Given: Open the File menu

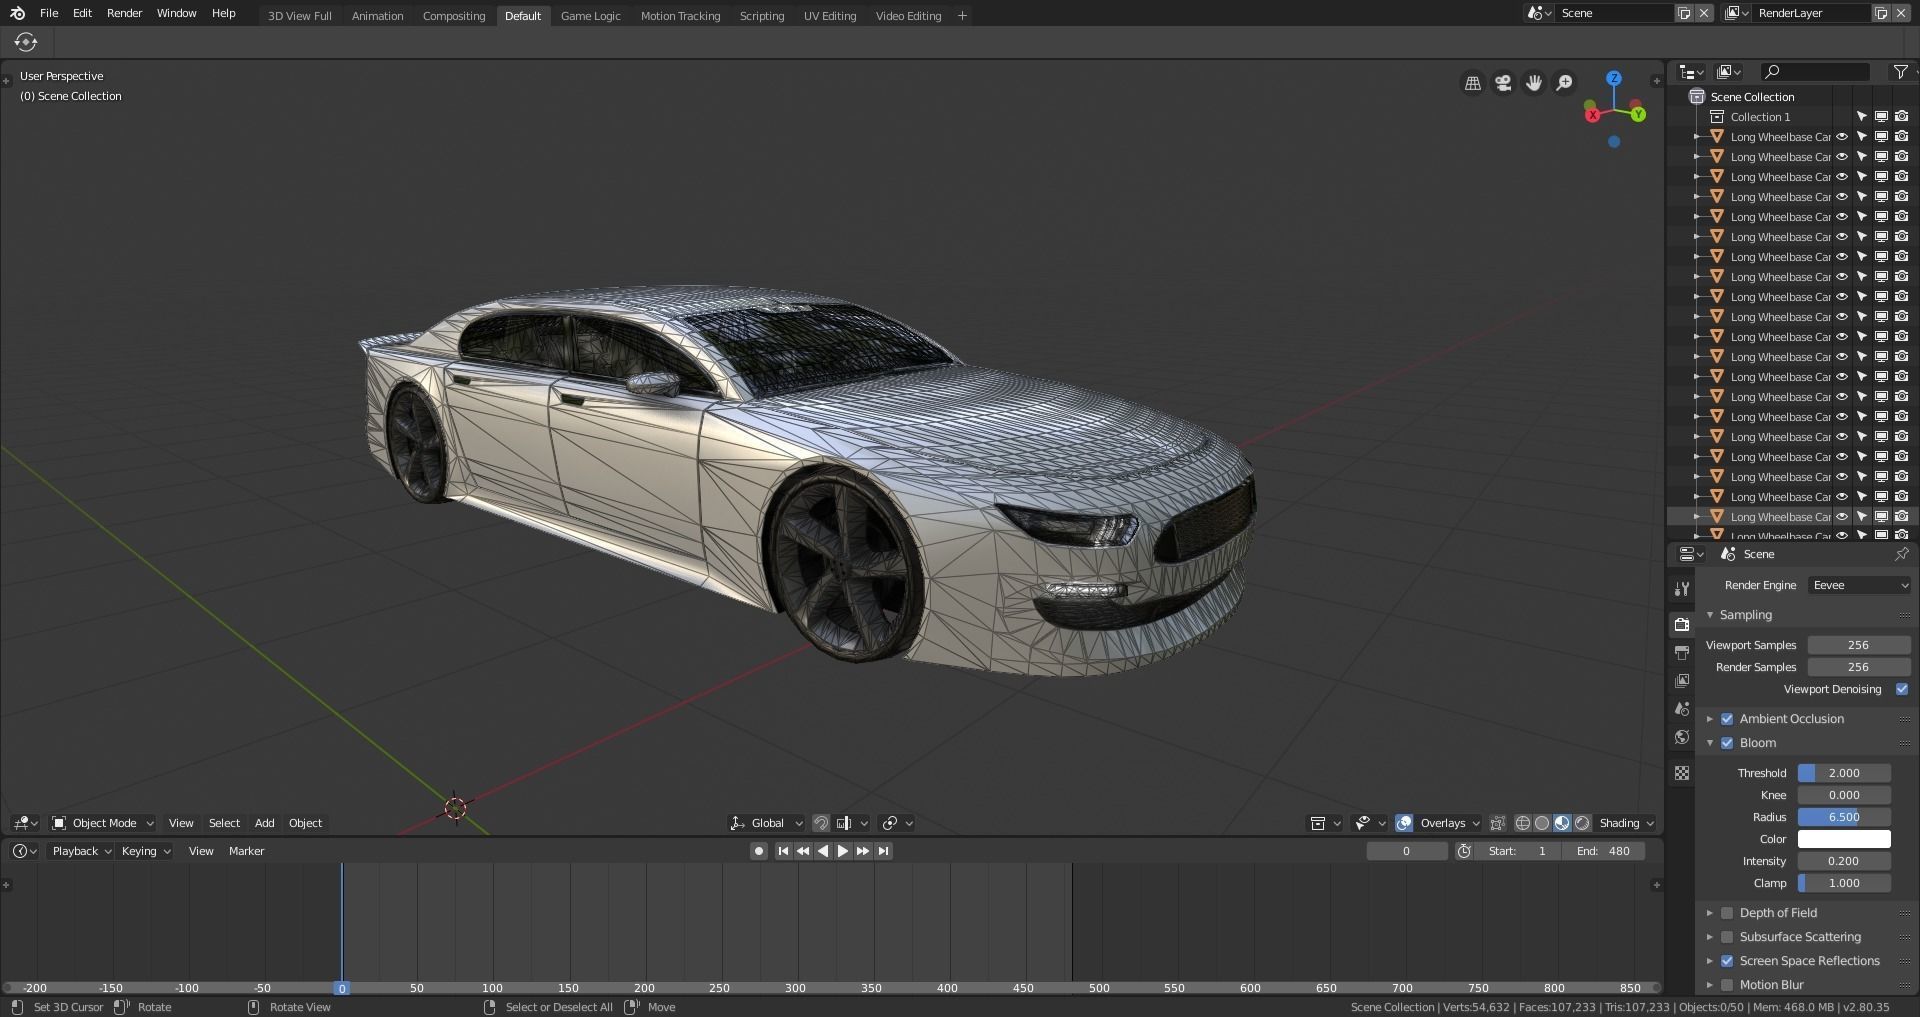Looking at the screenshot, I should [49, 13].
